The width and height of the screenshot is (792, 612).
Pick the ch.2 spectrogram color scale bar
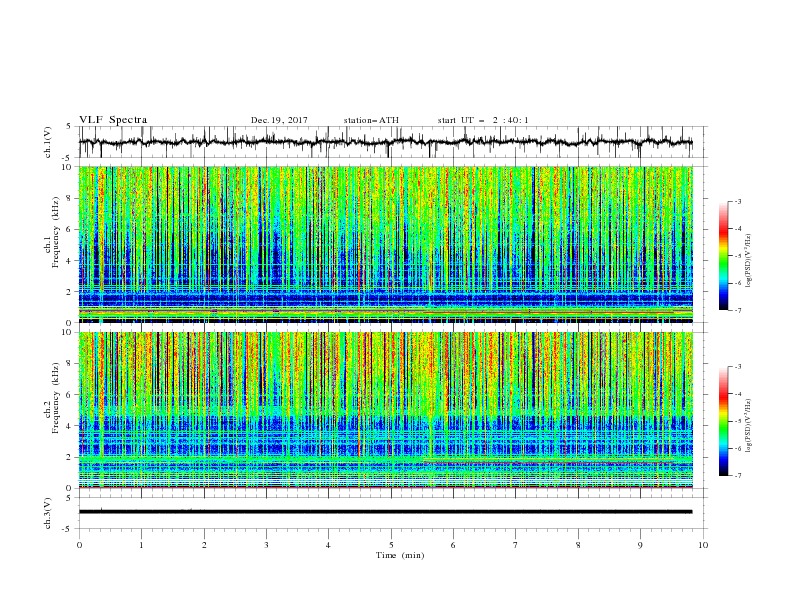coord(724,421)
